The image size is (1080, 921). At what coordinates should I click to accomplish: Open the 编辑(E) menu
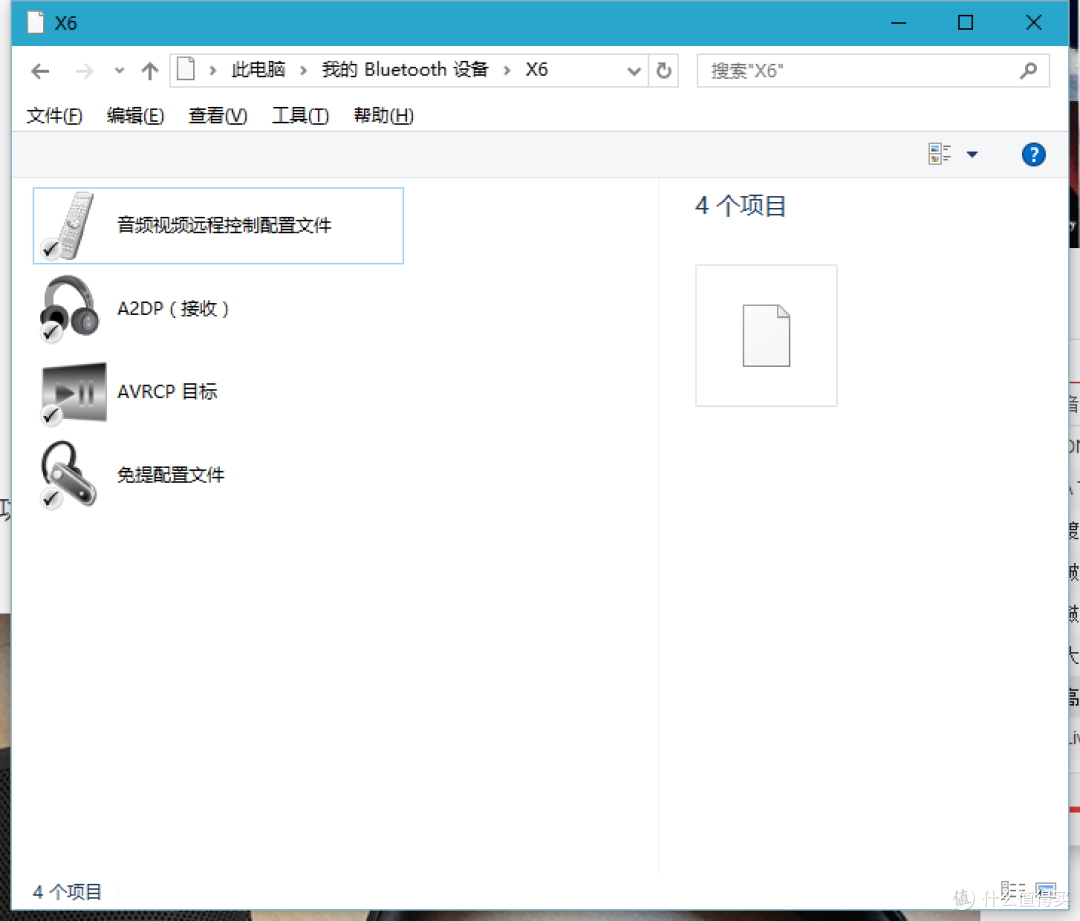[x=136, y=116]
